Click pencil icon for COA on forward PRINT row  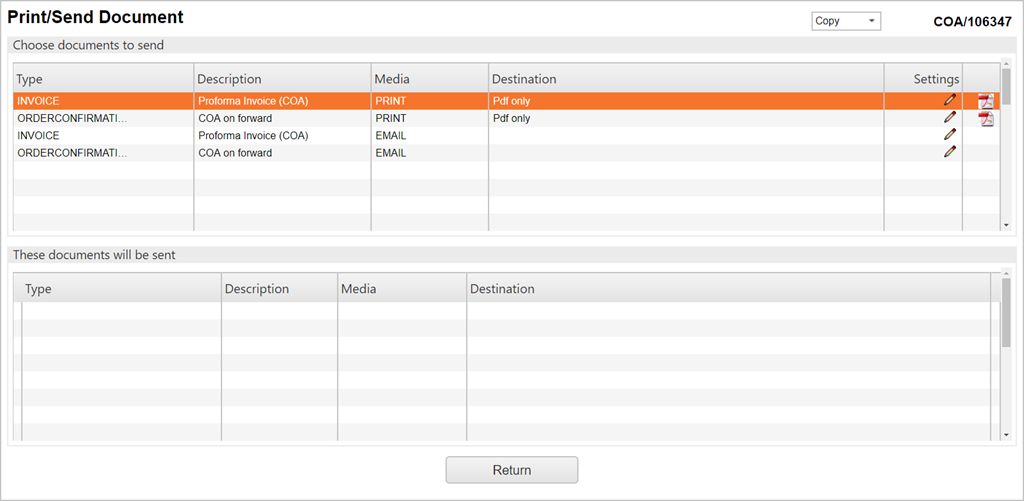click(x=949, y=118)
